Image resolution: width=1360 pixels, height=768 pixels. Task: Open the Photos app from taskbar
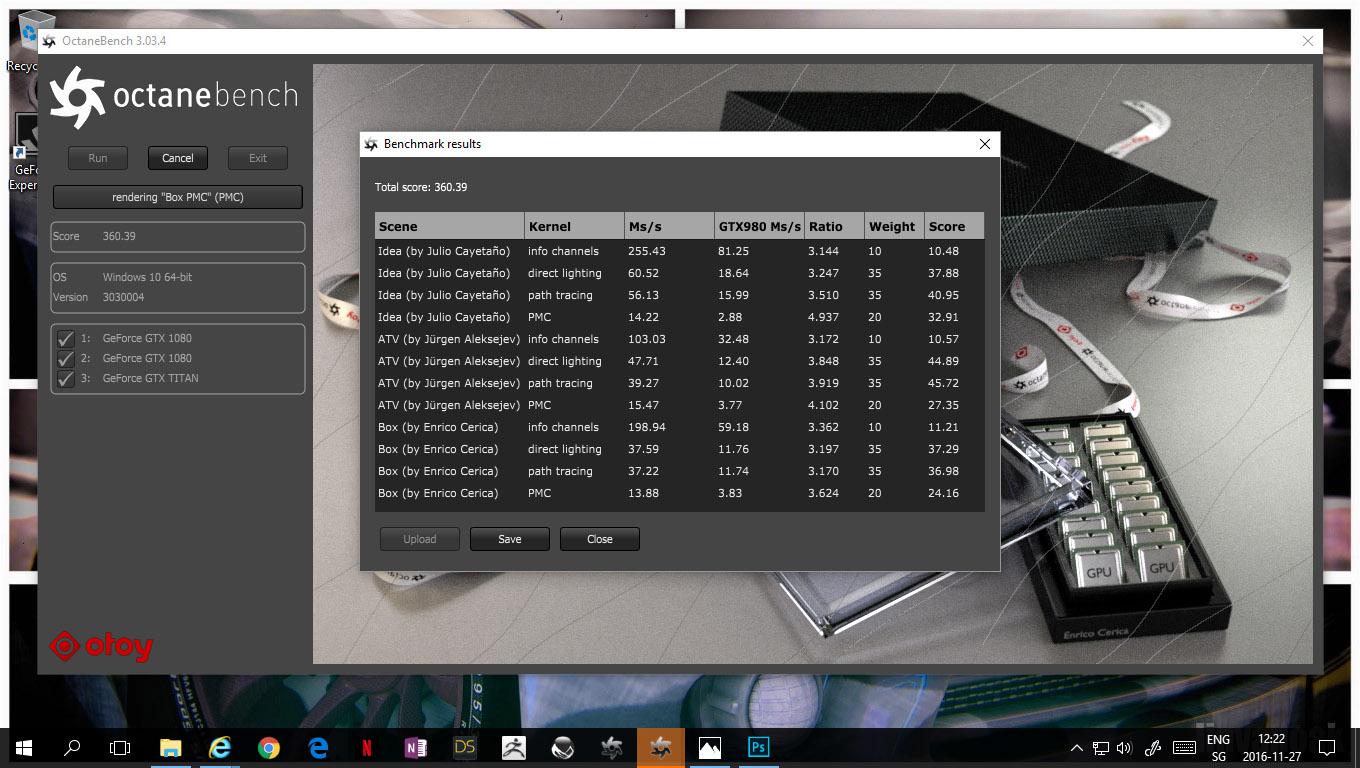pos(710,747)
